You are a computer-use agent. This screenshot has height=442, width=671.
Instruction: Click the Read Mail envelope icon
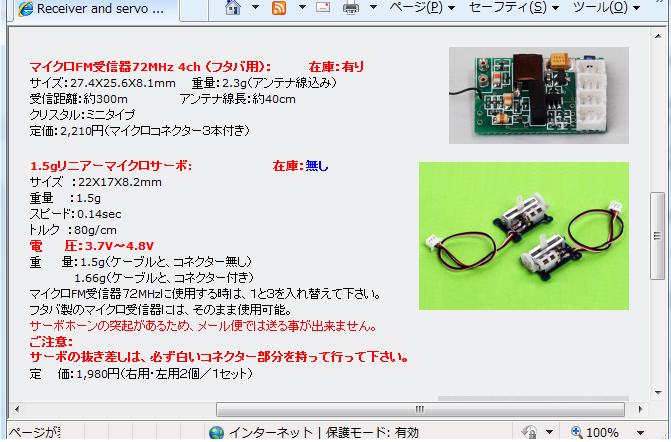(323, 7)
